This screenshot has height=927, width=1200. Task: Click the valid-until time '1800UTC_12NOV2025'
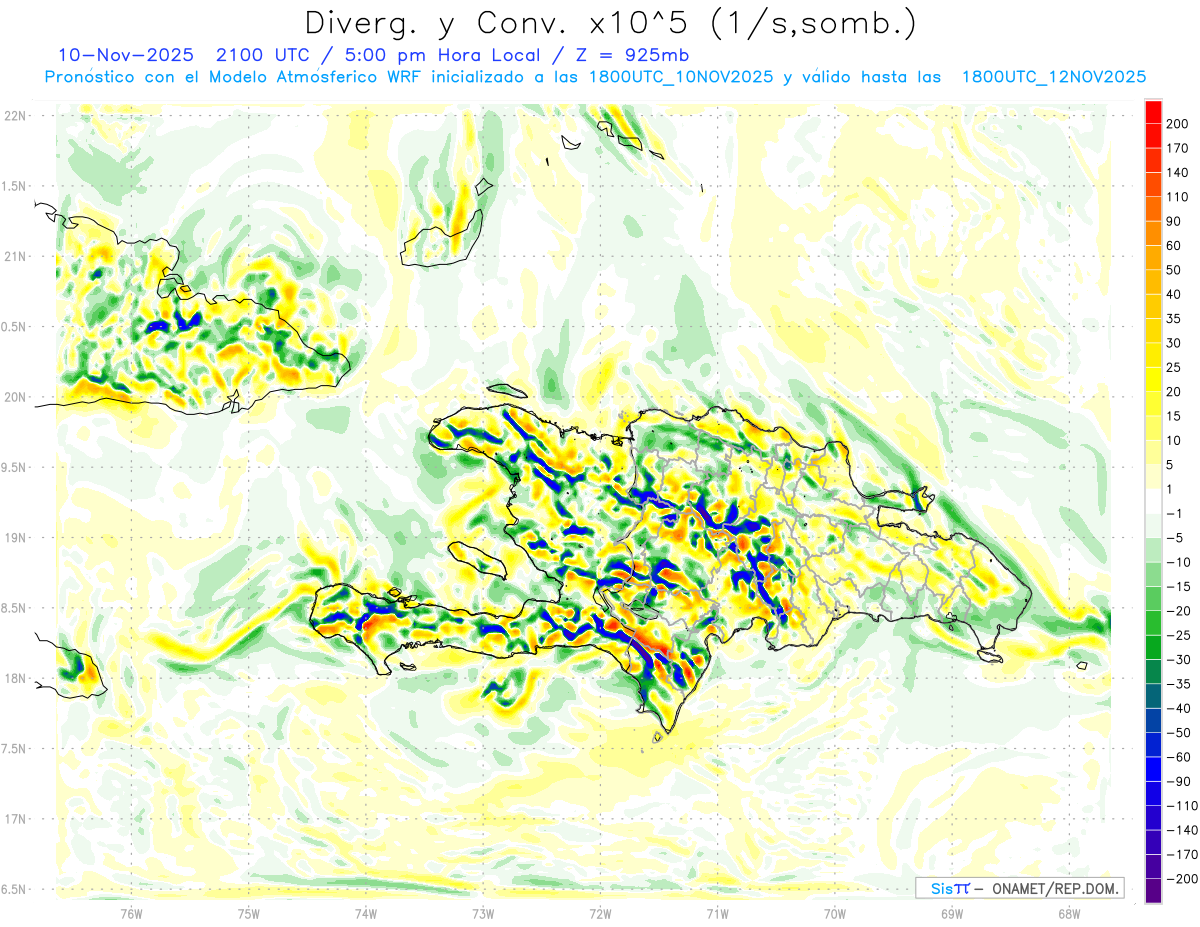[x=1053, y=76]
